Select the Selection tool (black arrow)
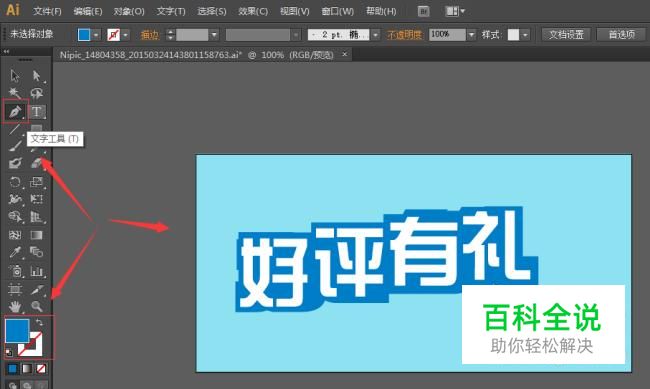This screenshot has width=650, height=389. [15, 76]
